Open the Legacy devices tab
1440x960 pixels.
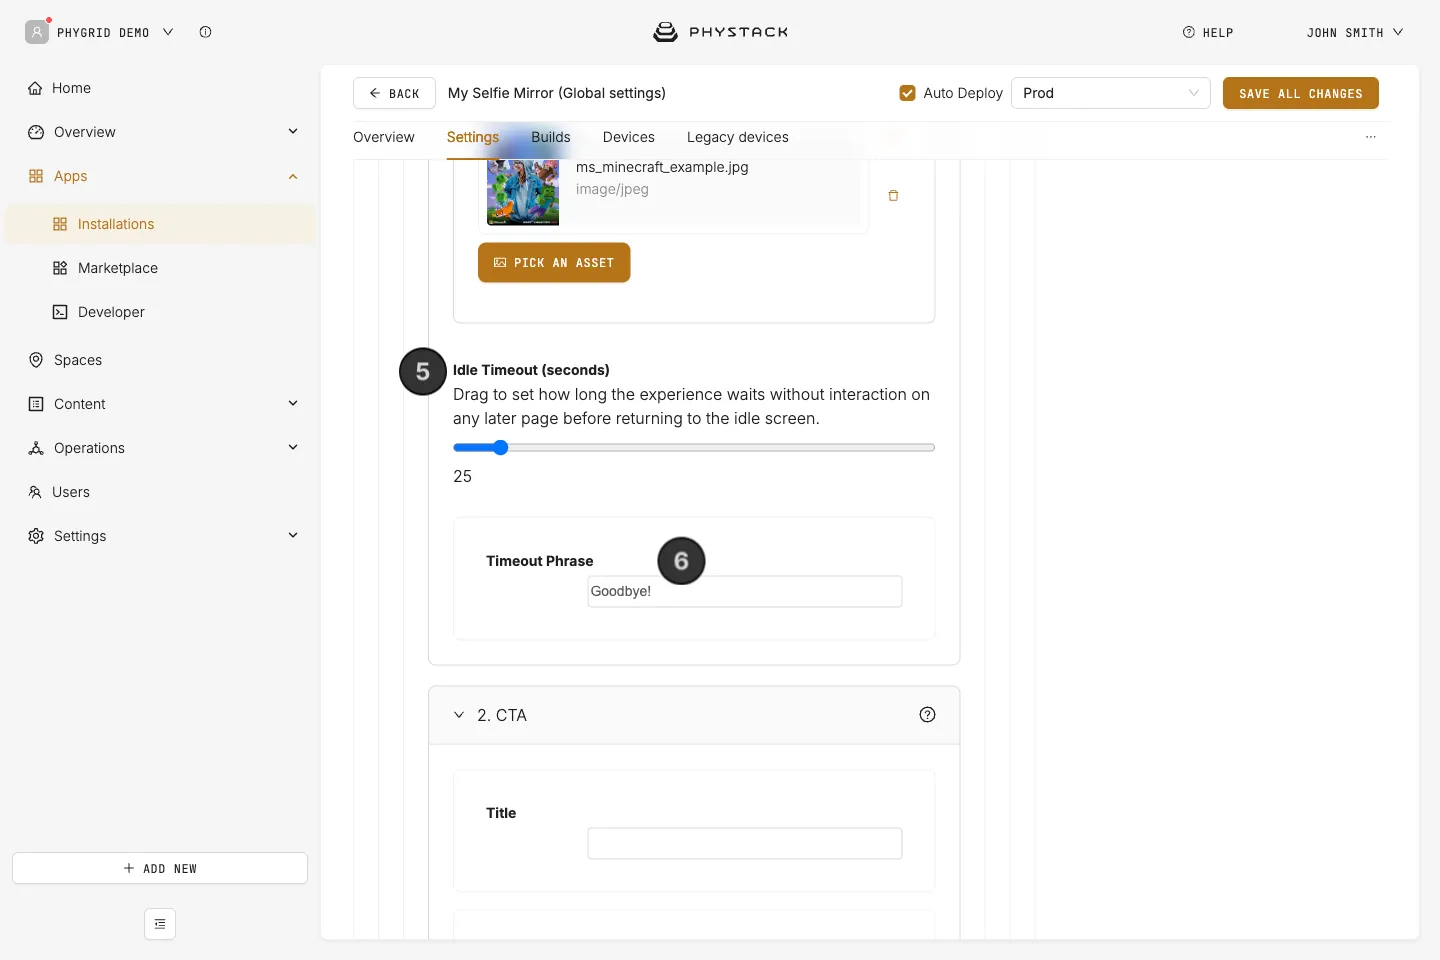click(738, 137)
